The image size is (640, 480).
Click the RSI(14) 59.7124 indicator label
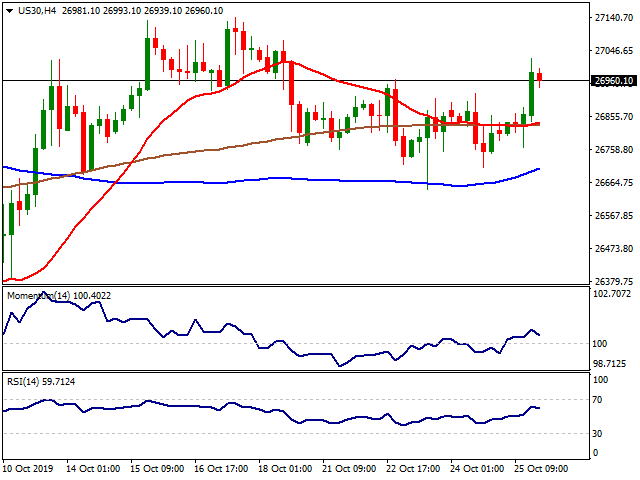(41, 382)
